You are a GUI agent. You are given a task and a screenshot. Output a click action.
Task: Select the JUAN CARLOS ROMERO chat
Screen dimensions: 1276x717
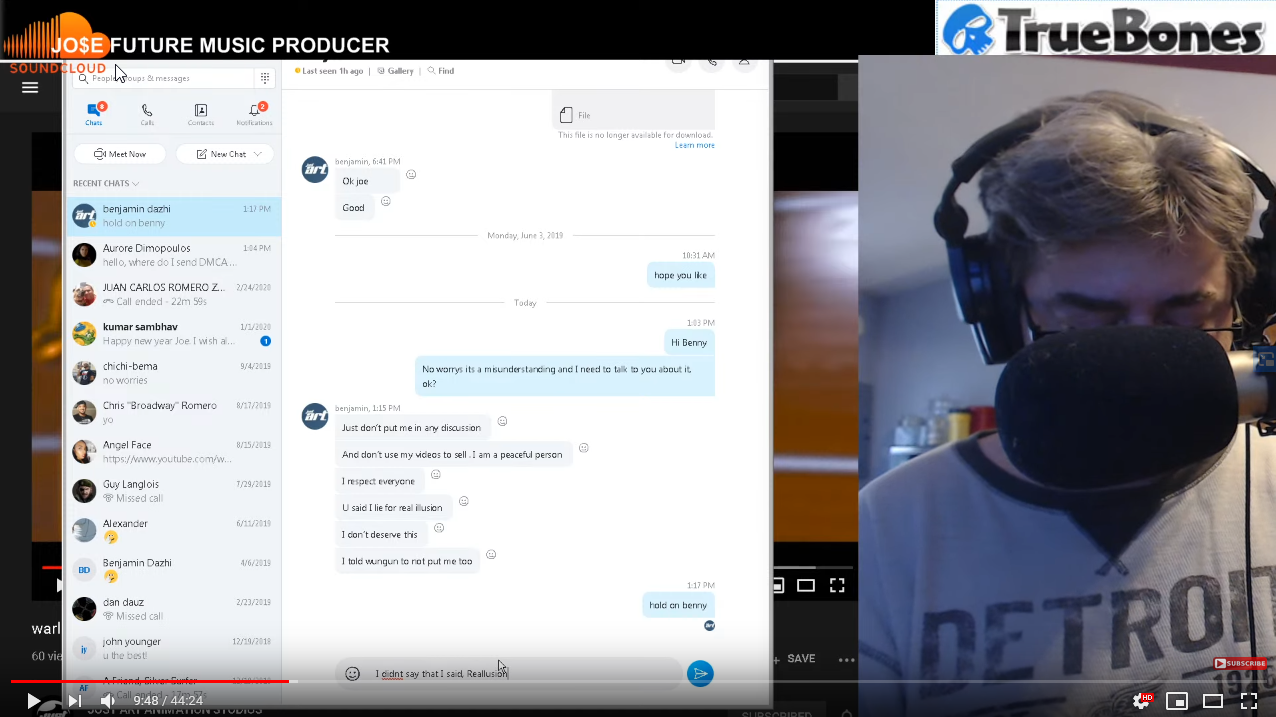tap(173, 294)
